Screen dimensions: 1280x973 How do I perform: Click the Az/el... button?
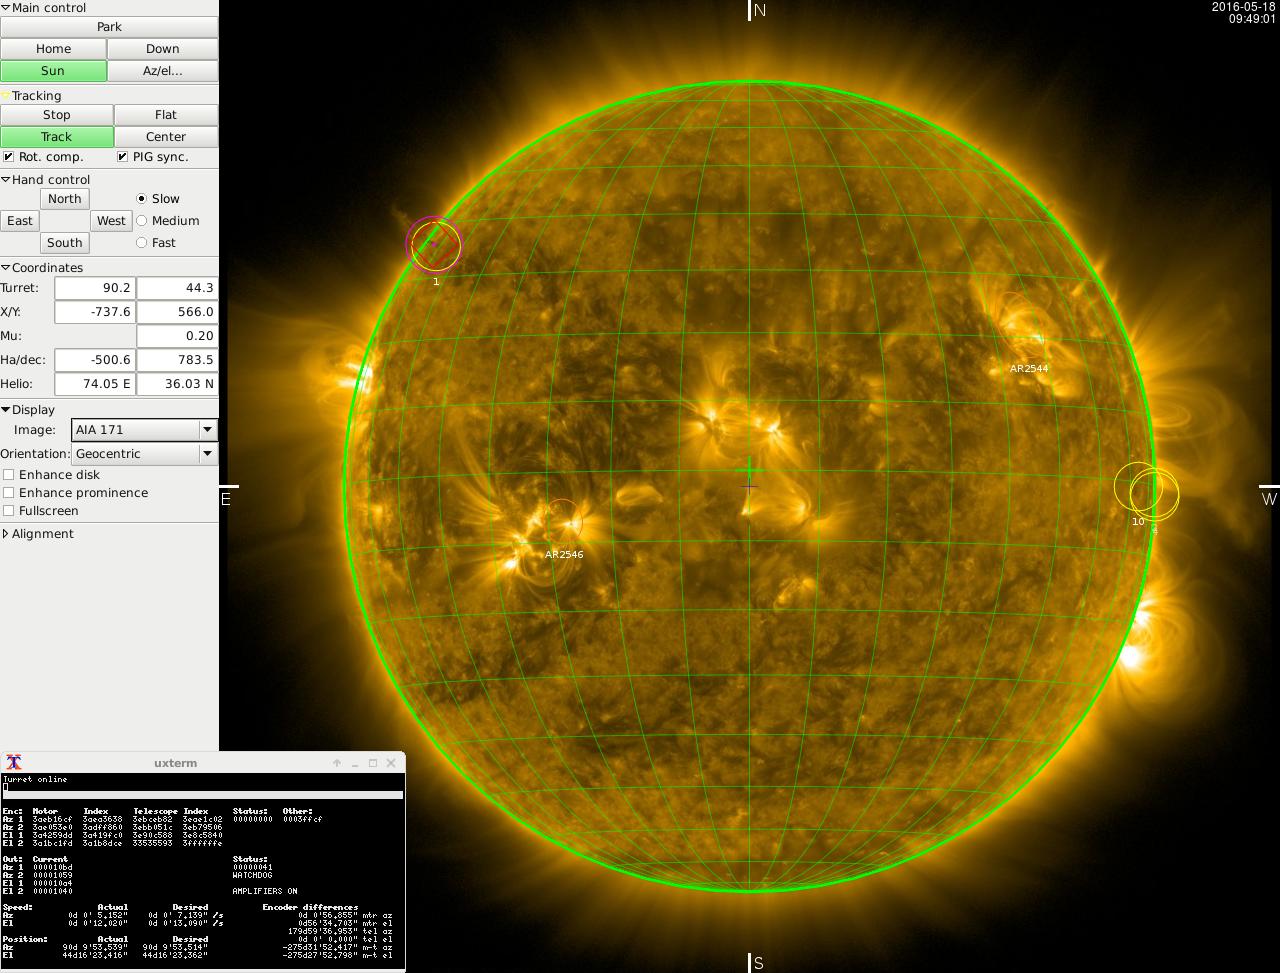[162, 71]
